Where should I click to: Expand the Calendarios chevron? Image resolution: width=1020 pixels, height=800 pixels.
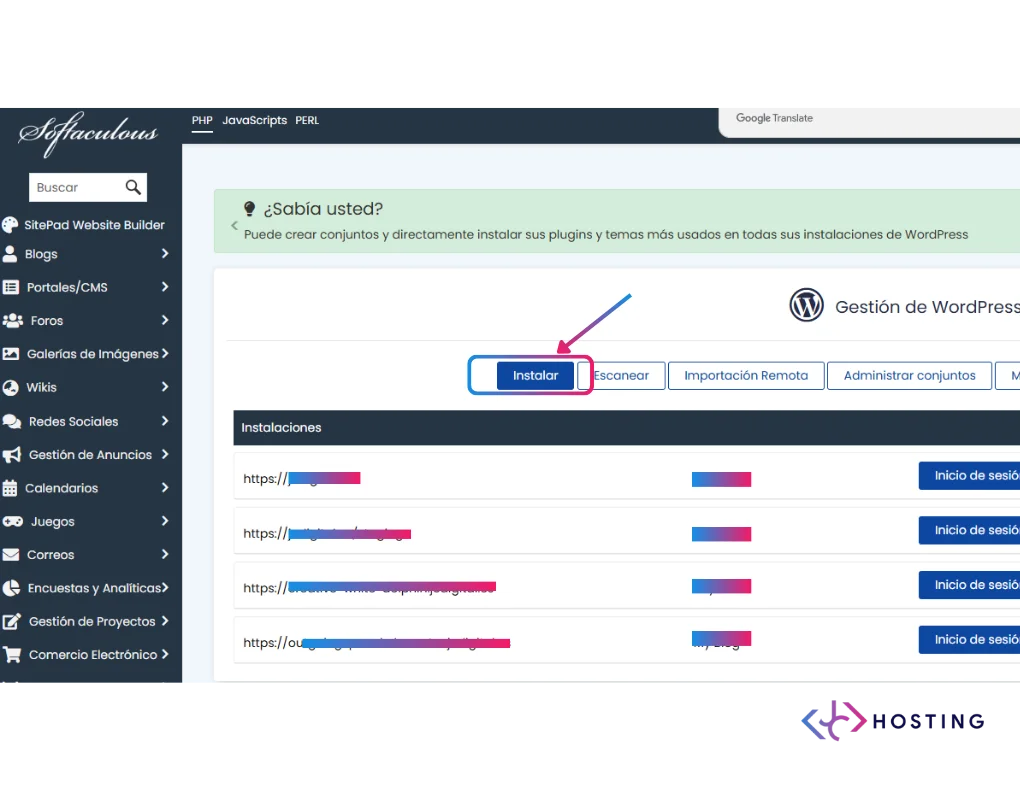pyautogui.click(x=165, y=488)
